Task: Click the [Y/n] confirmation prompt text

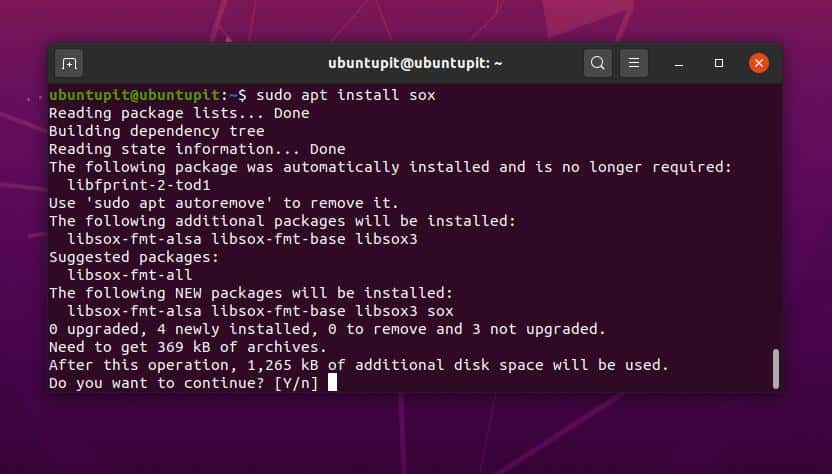Action: tap(296, 382)
